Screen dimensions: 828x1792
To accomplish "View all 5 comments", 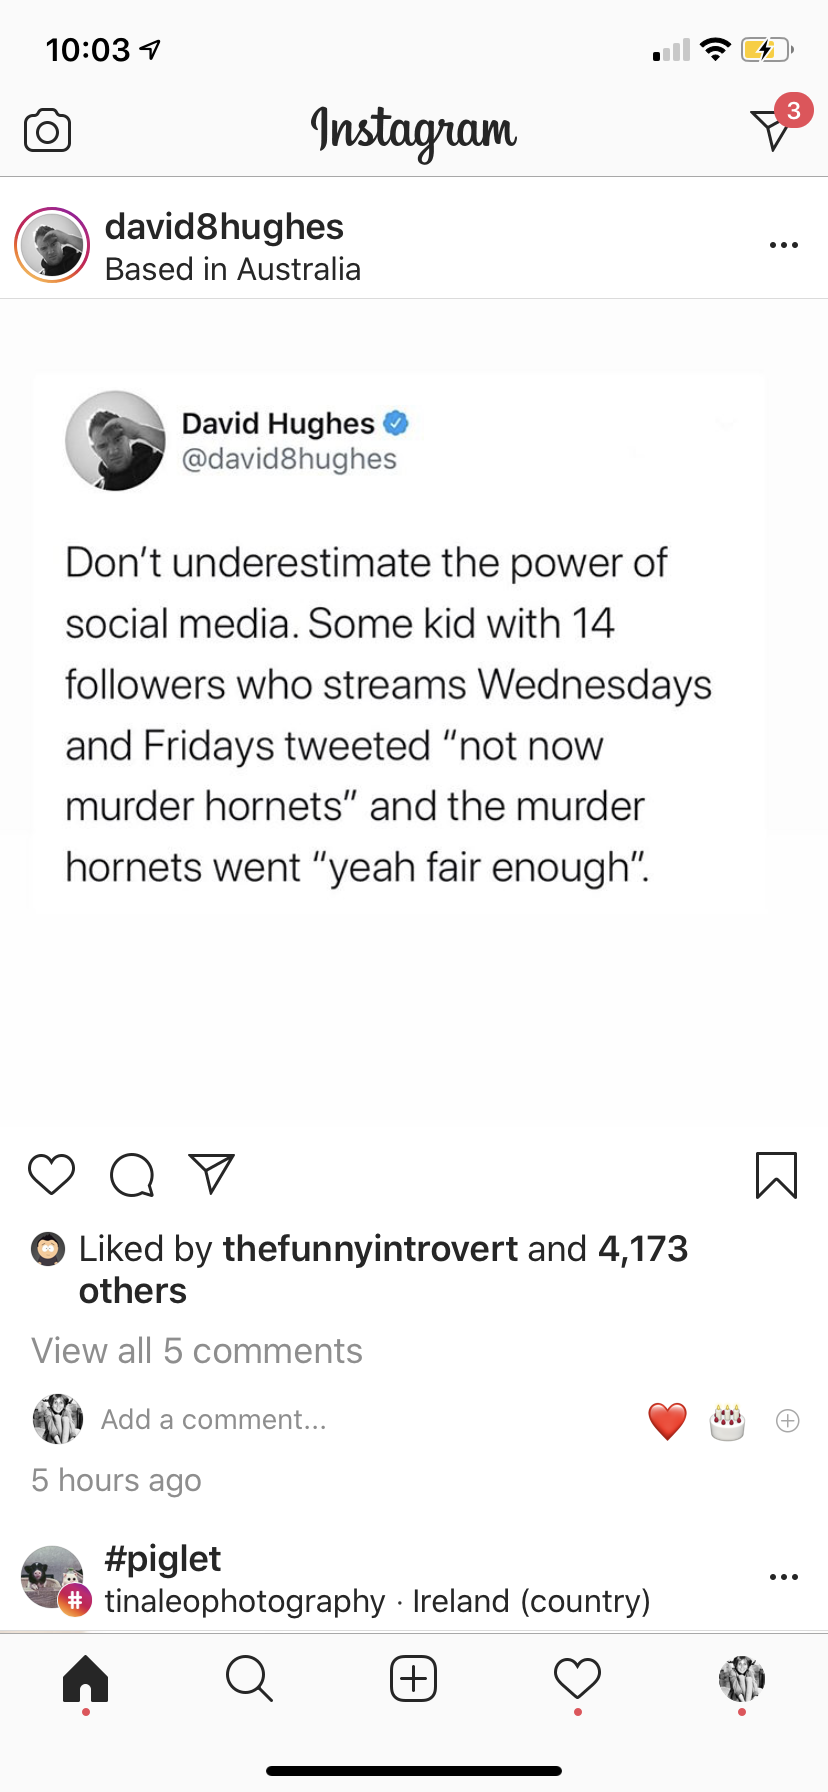I will [x=197, y=1351].
